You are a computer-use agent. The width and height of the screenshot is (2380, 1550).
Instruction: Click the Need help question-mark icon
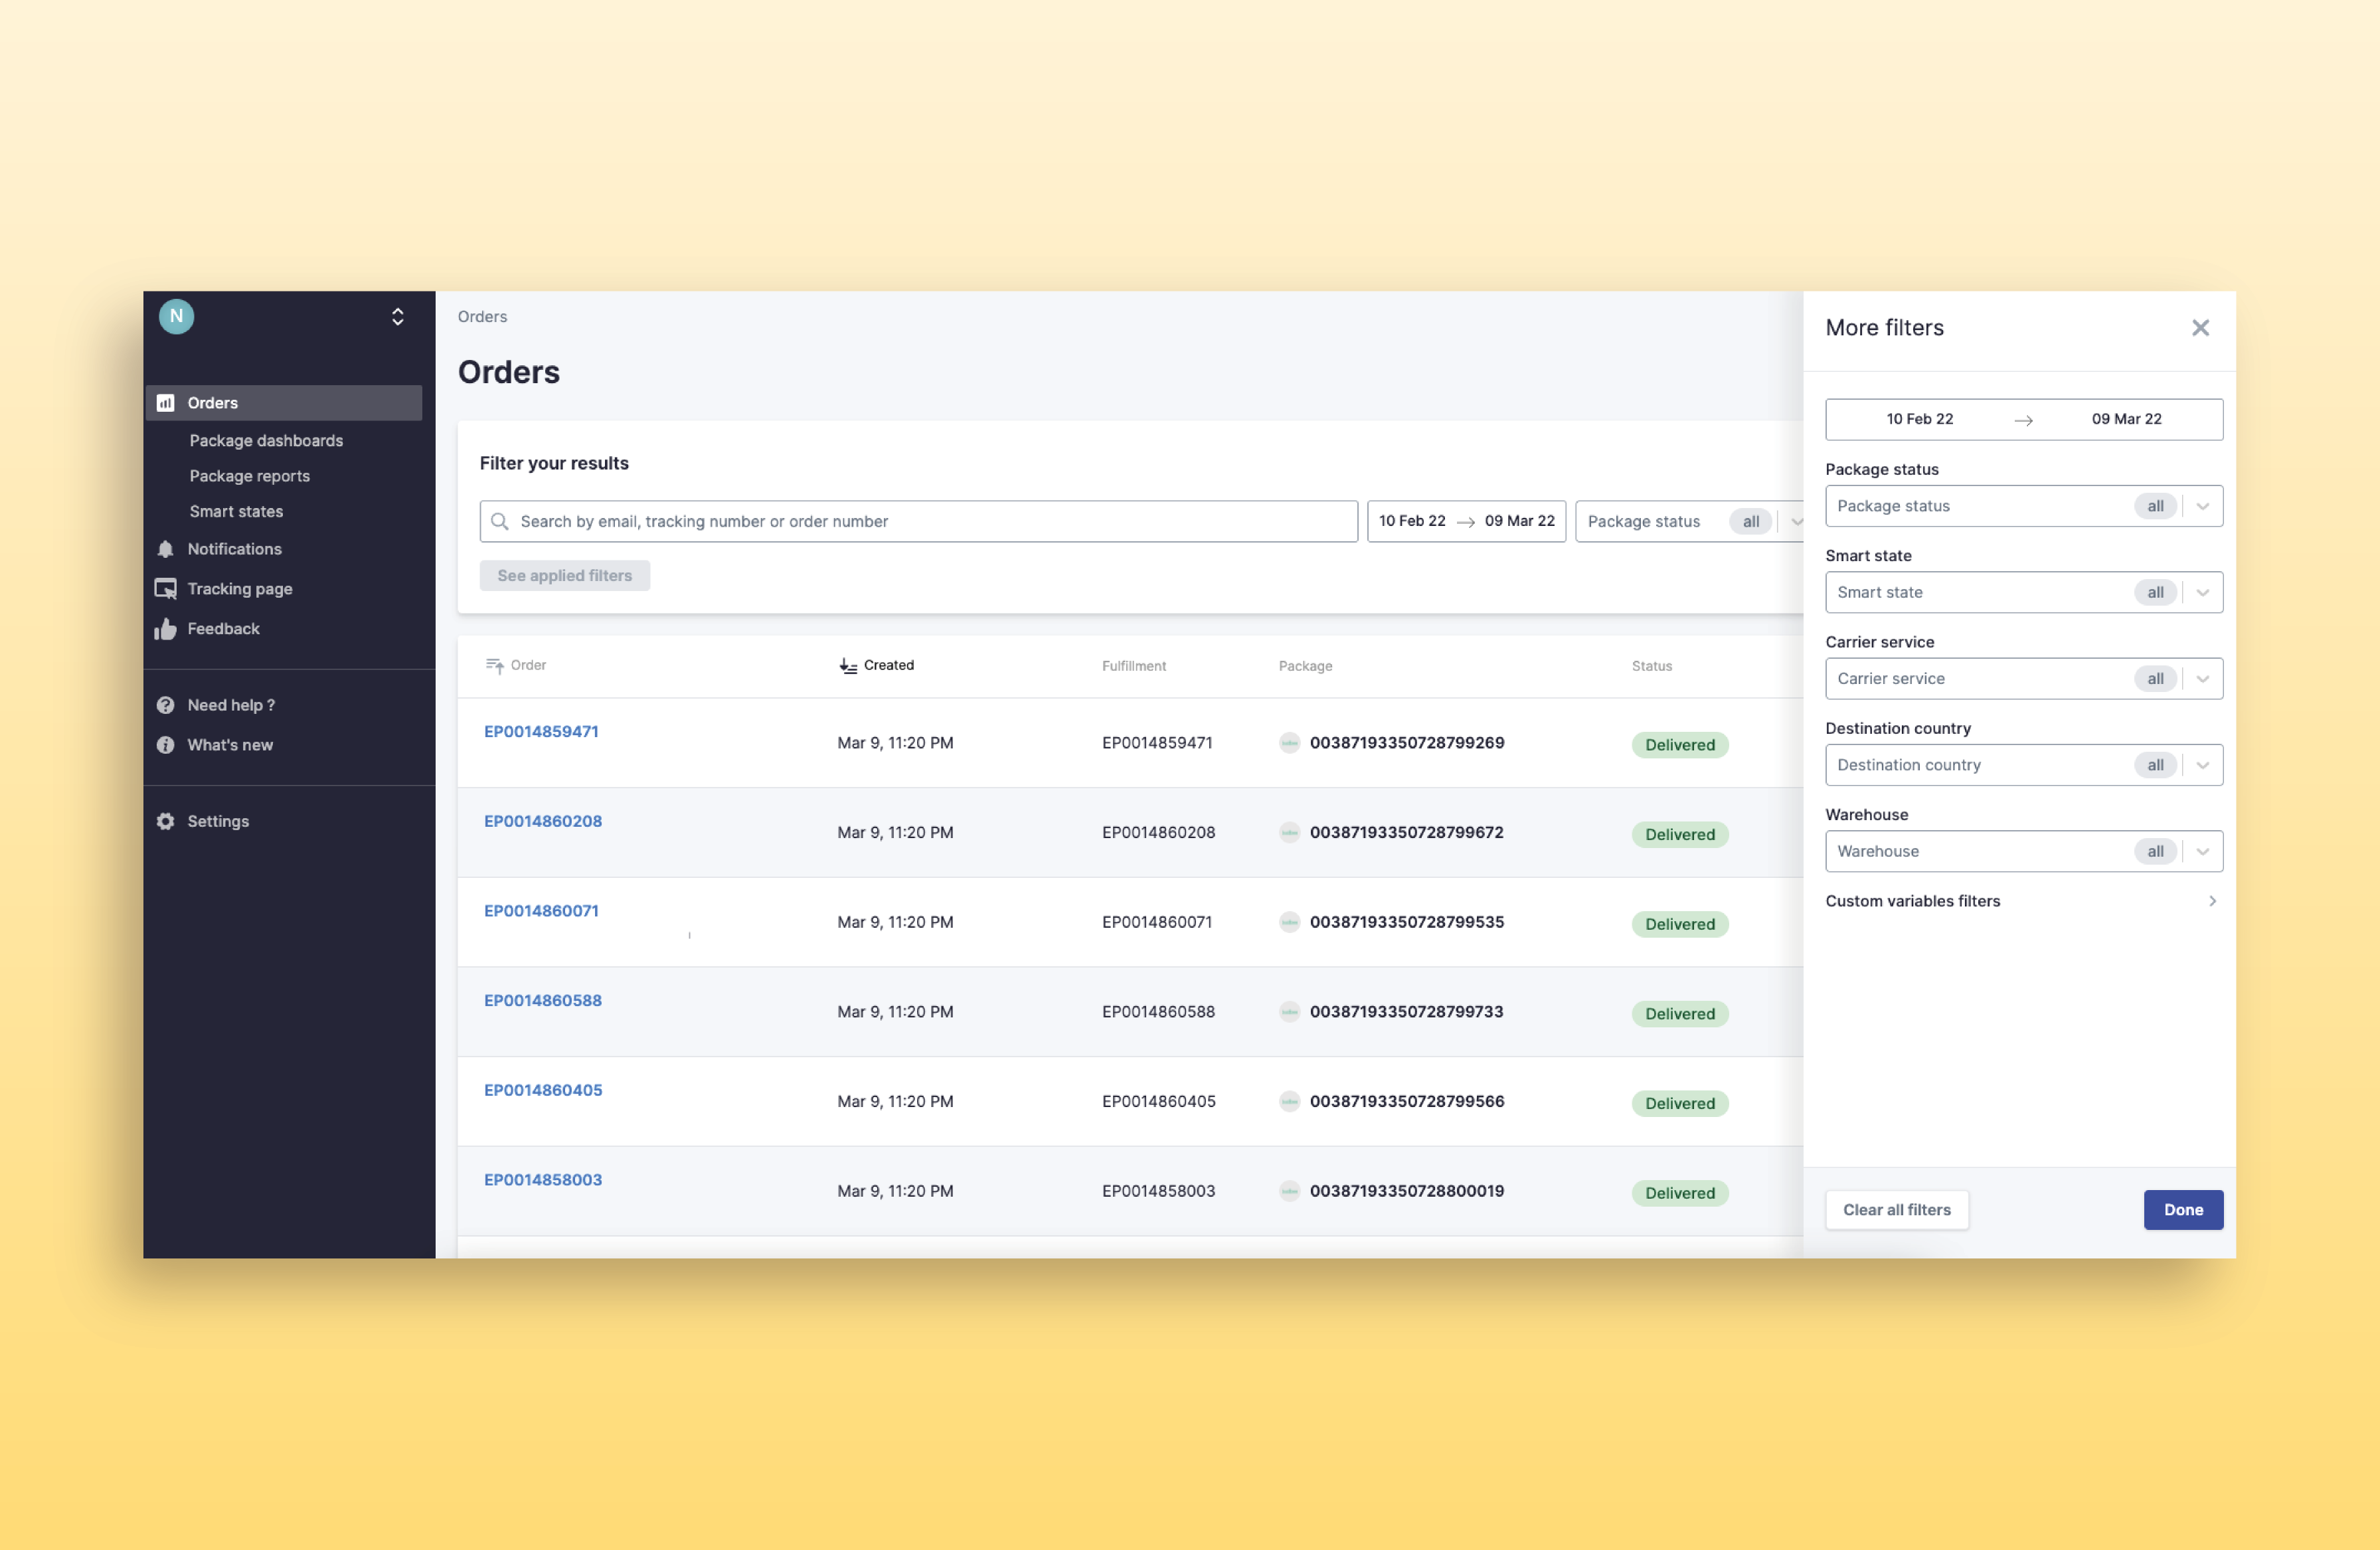166,705
